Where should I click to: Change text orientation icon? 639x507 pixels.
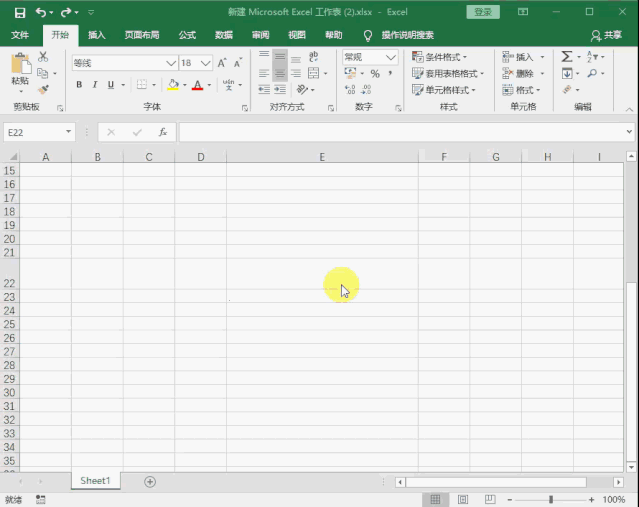302,89
